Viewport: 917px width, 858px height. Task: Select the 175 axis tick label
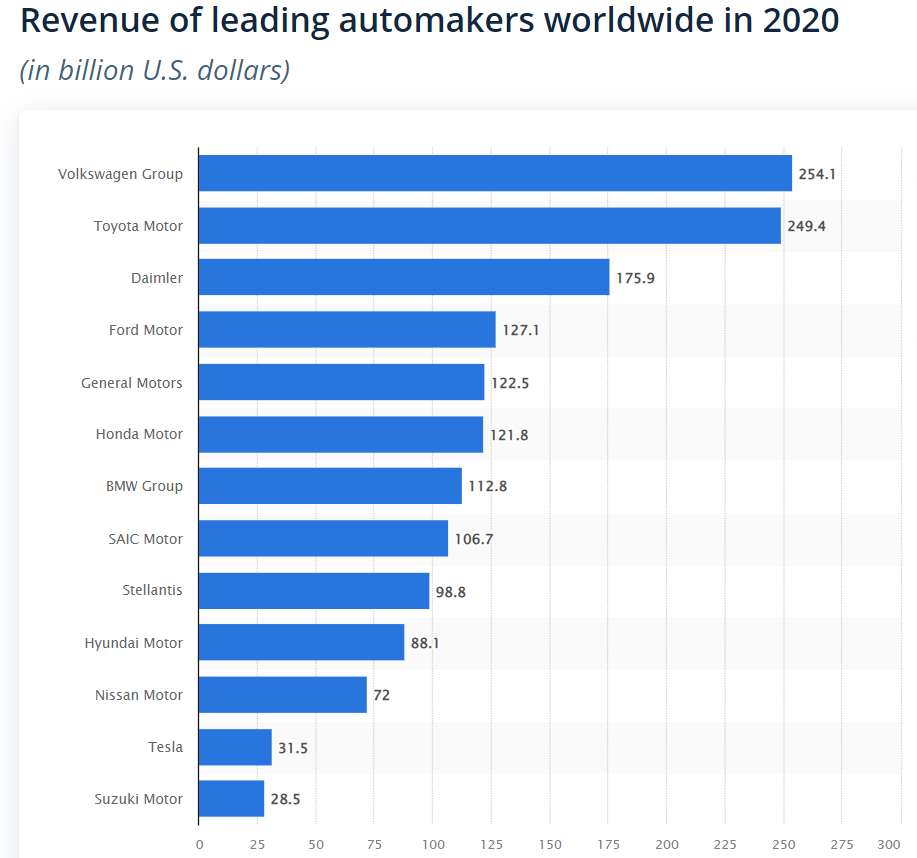(608, 845)
